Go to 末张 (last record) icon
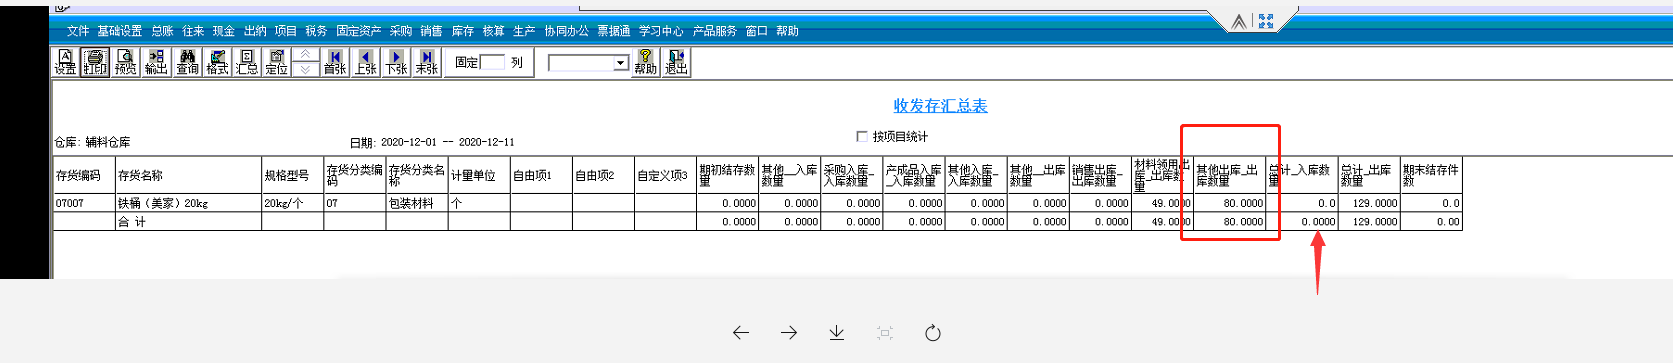 (x=427, y=62)
